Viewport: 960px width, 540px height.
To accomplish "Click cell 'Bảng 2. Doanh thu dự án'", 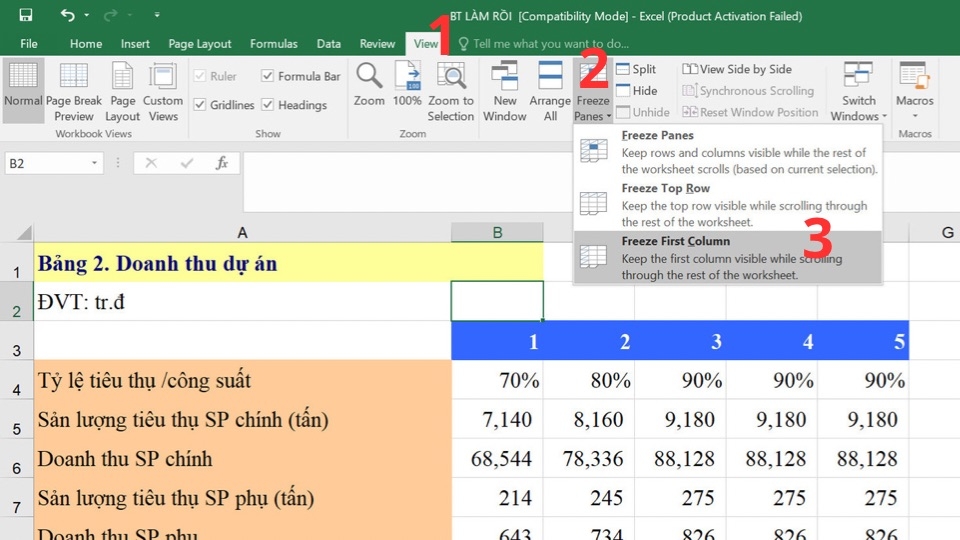I will point(242,263).
